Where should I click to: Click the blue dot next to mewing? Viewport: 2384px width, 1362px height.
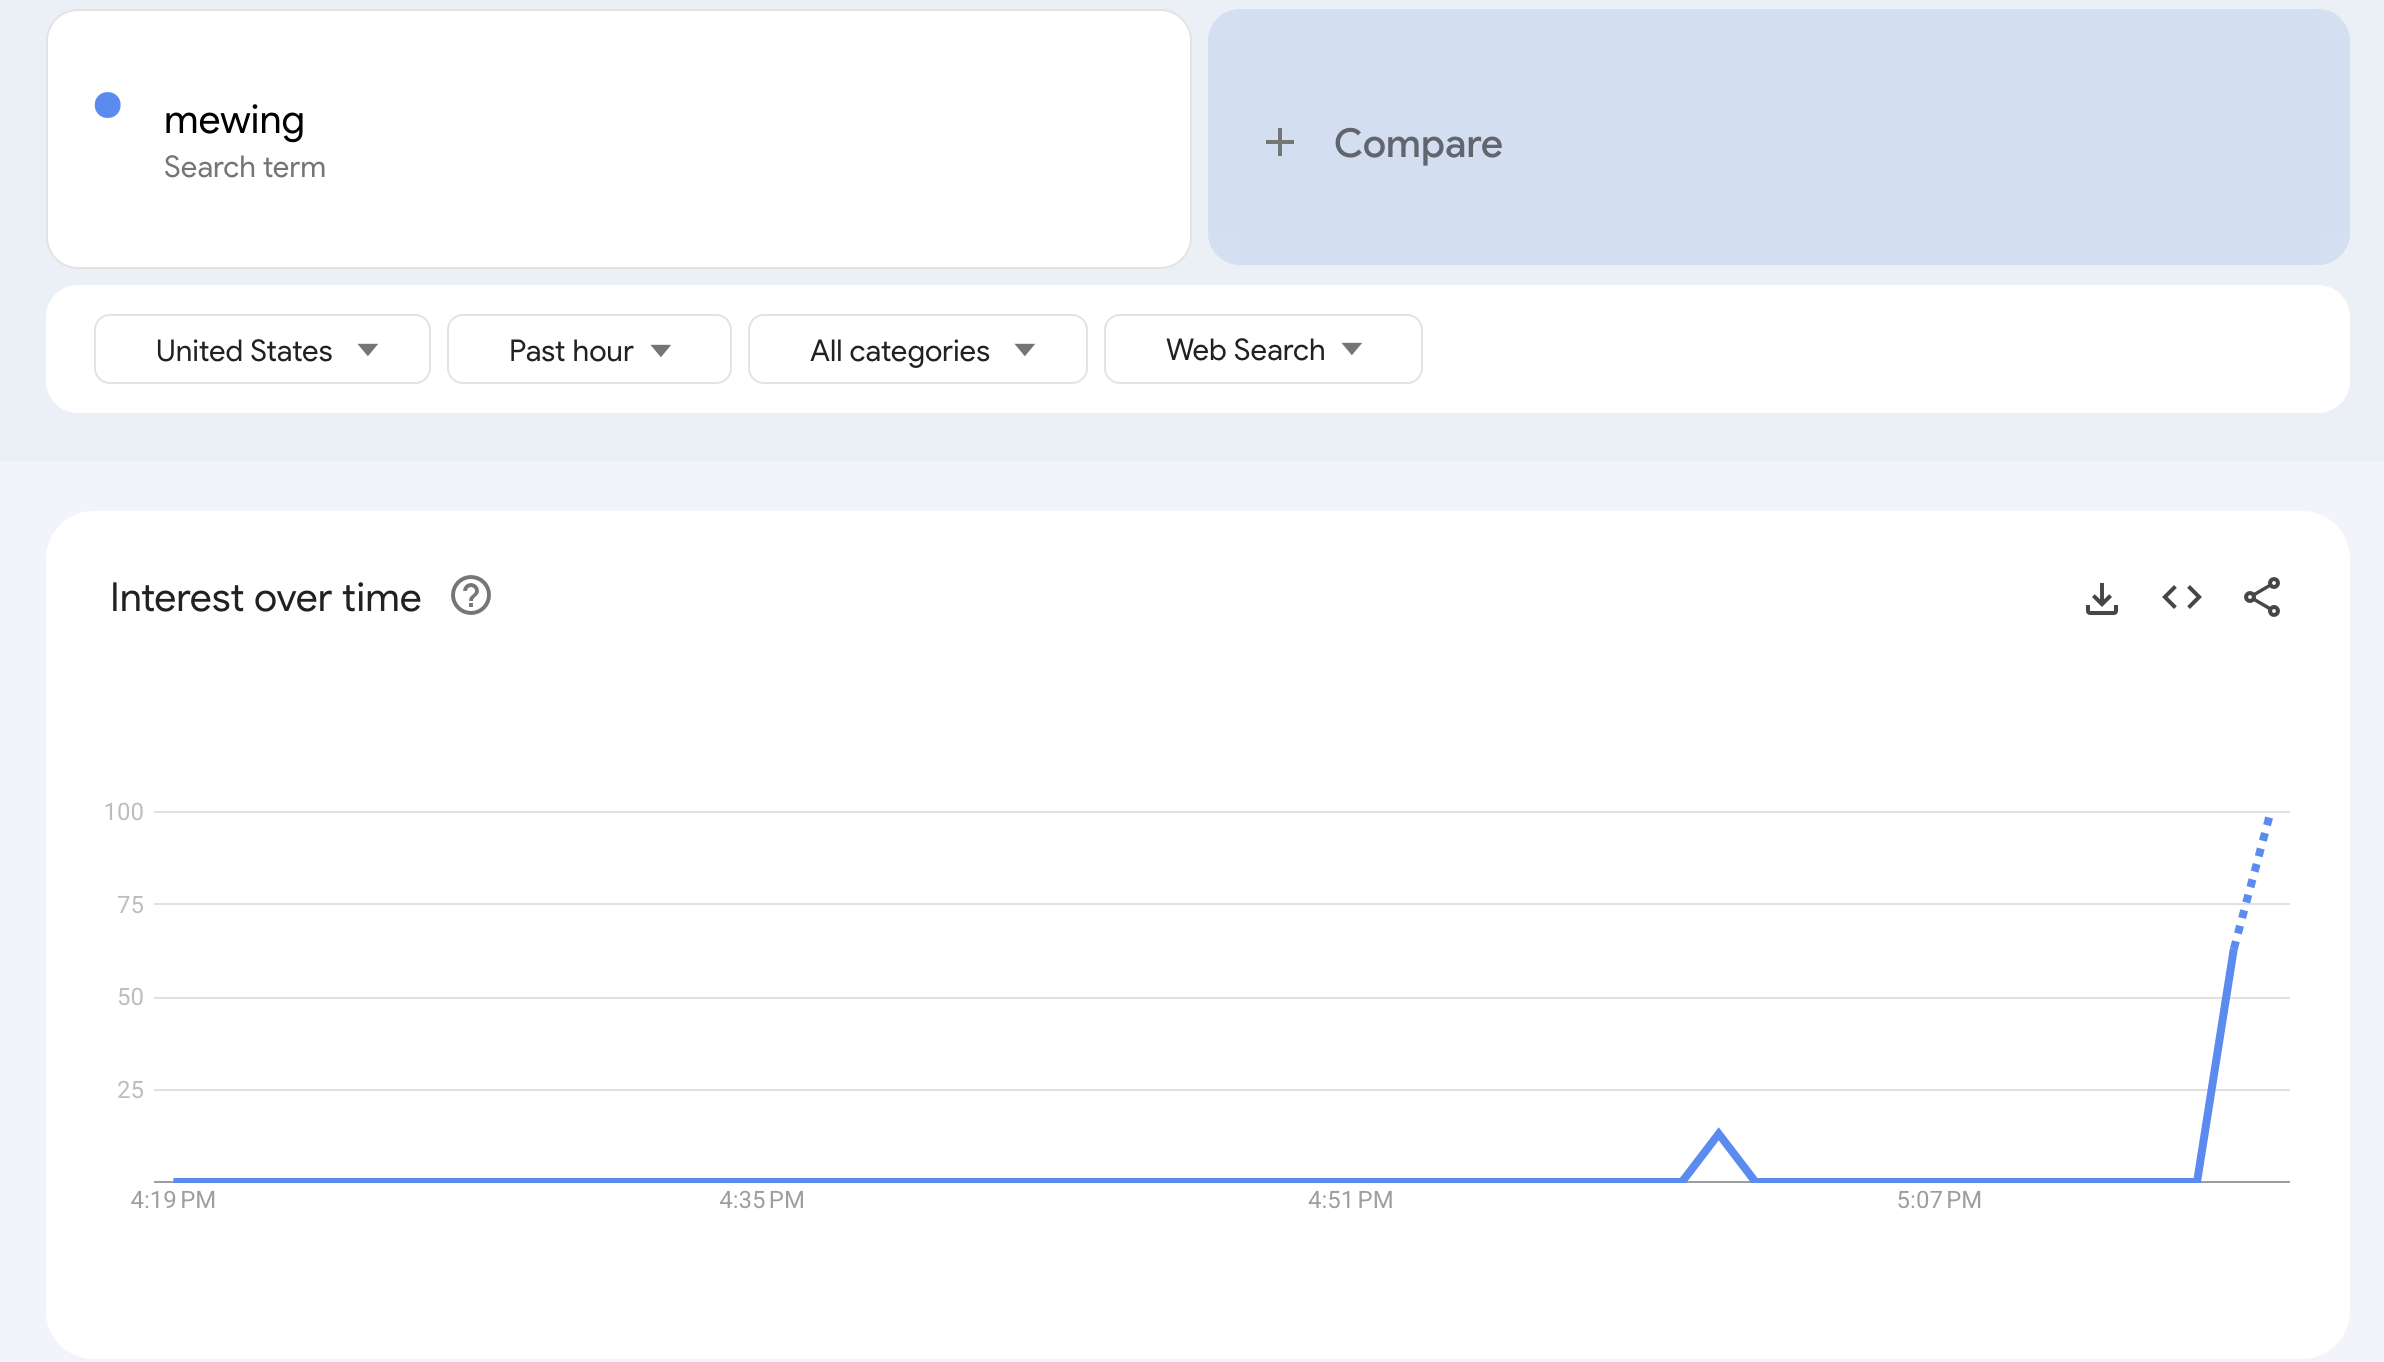108,106
